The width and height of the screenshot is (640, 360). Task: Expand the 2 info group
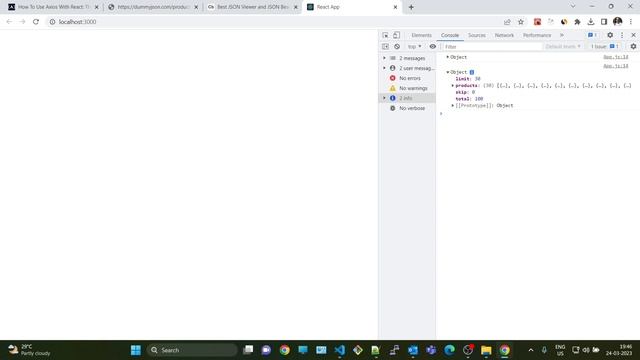point(384,98)
